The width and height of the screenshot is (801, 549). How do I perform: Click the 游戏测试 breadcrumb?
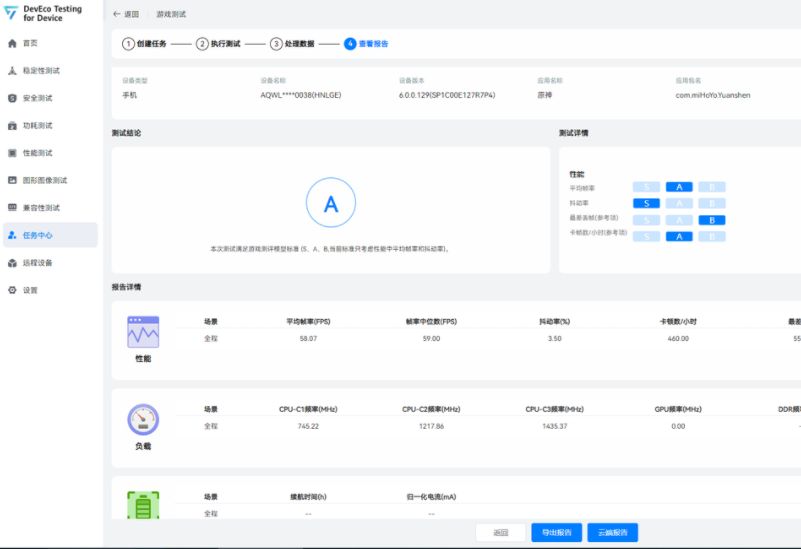coord(171,14)
